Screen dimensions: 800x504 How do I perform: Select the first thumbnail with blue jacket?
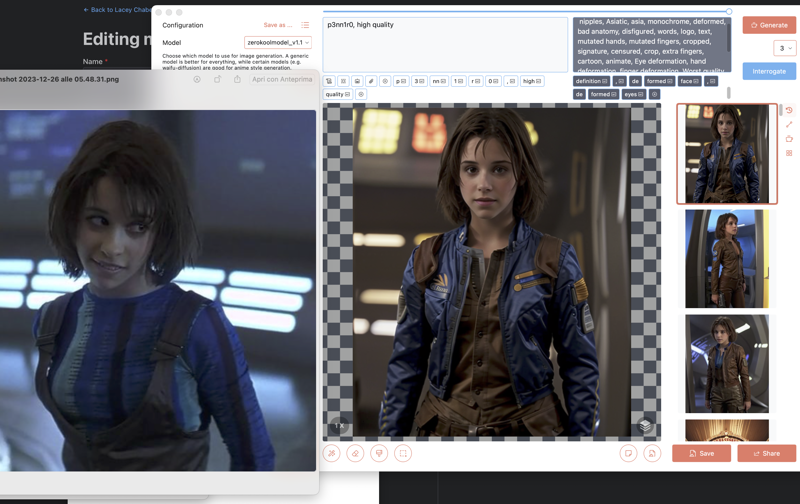tap(727, 154)
